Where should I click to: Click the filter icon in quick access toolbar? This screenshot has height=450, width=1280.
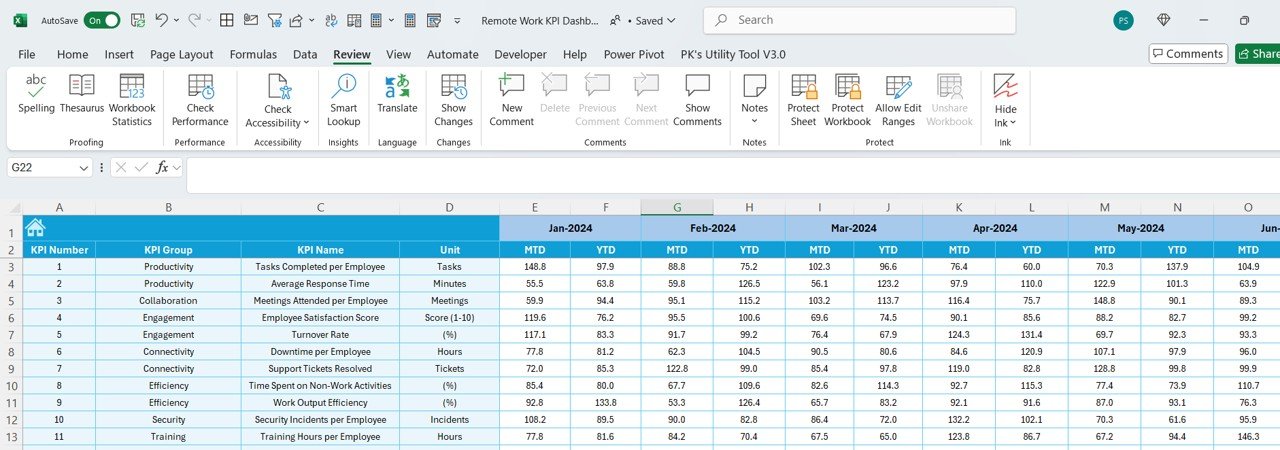[274, 20]
